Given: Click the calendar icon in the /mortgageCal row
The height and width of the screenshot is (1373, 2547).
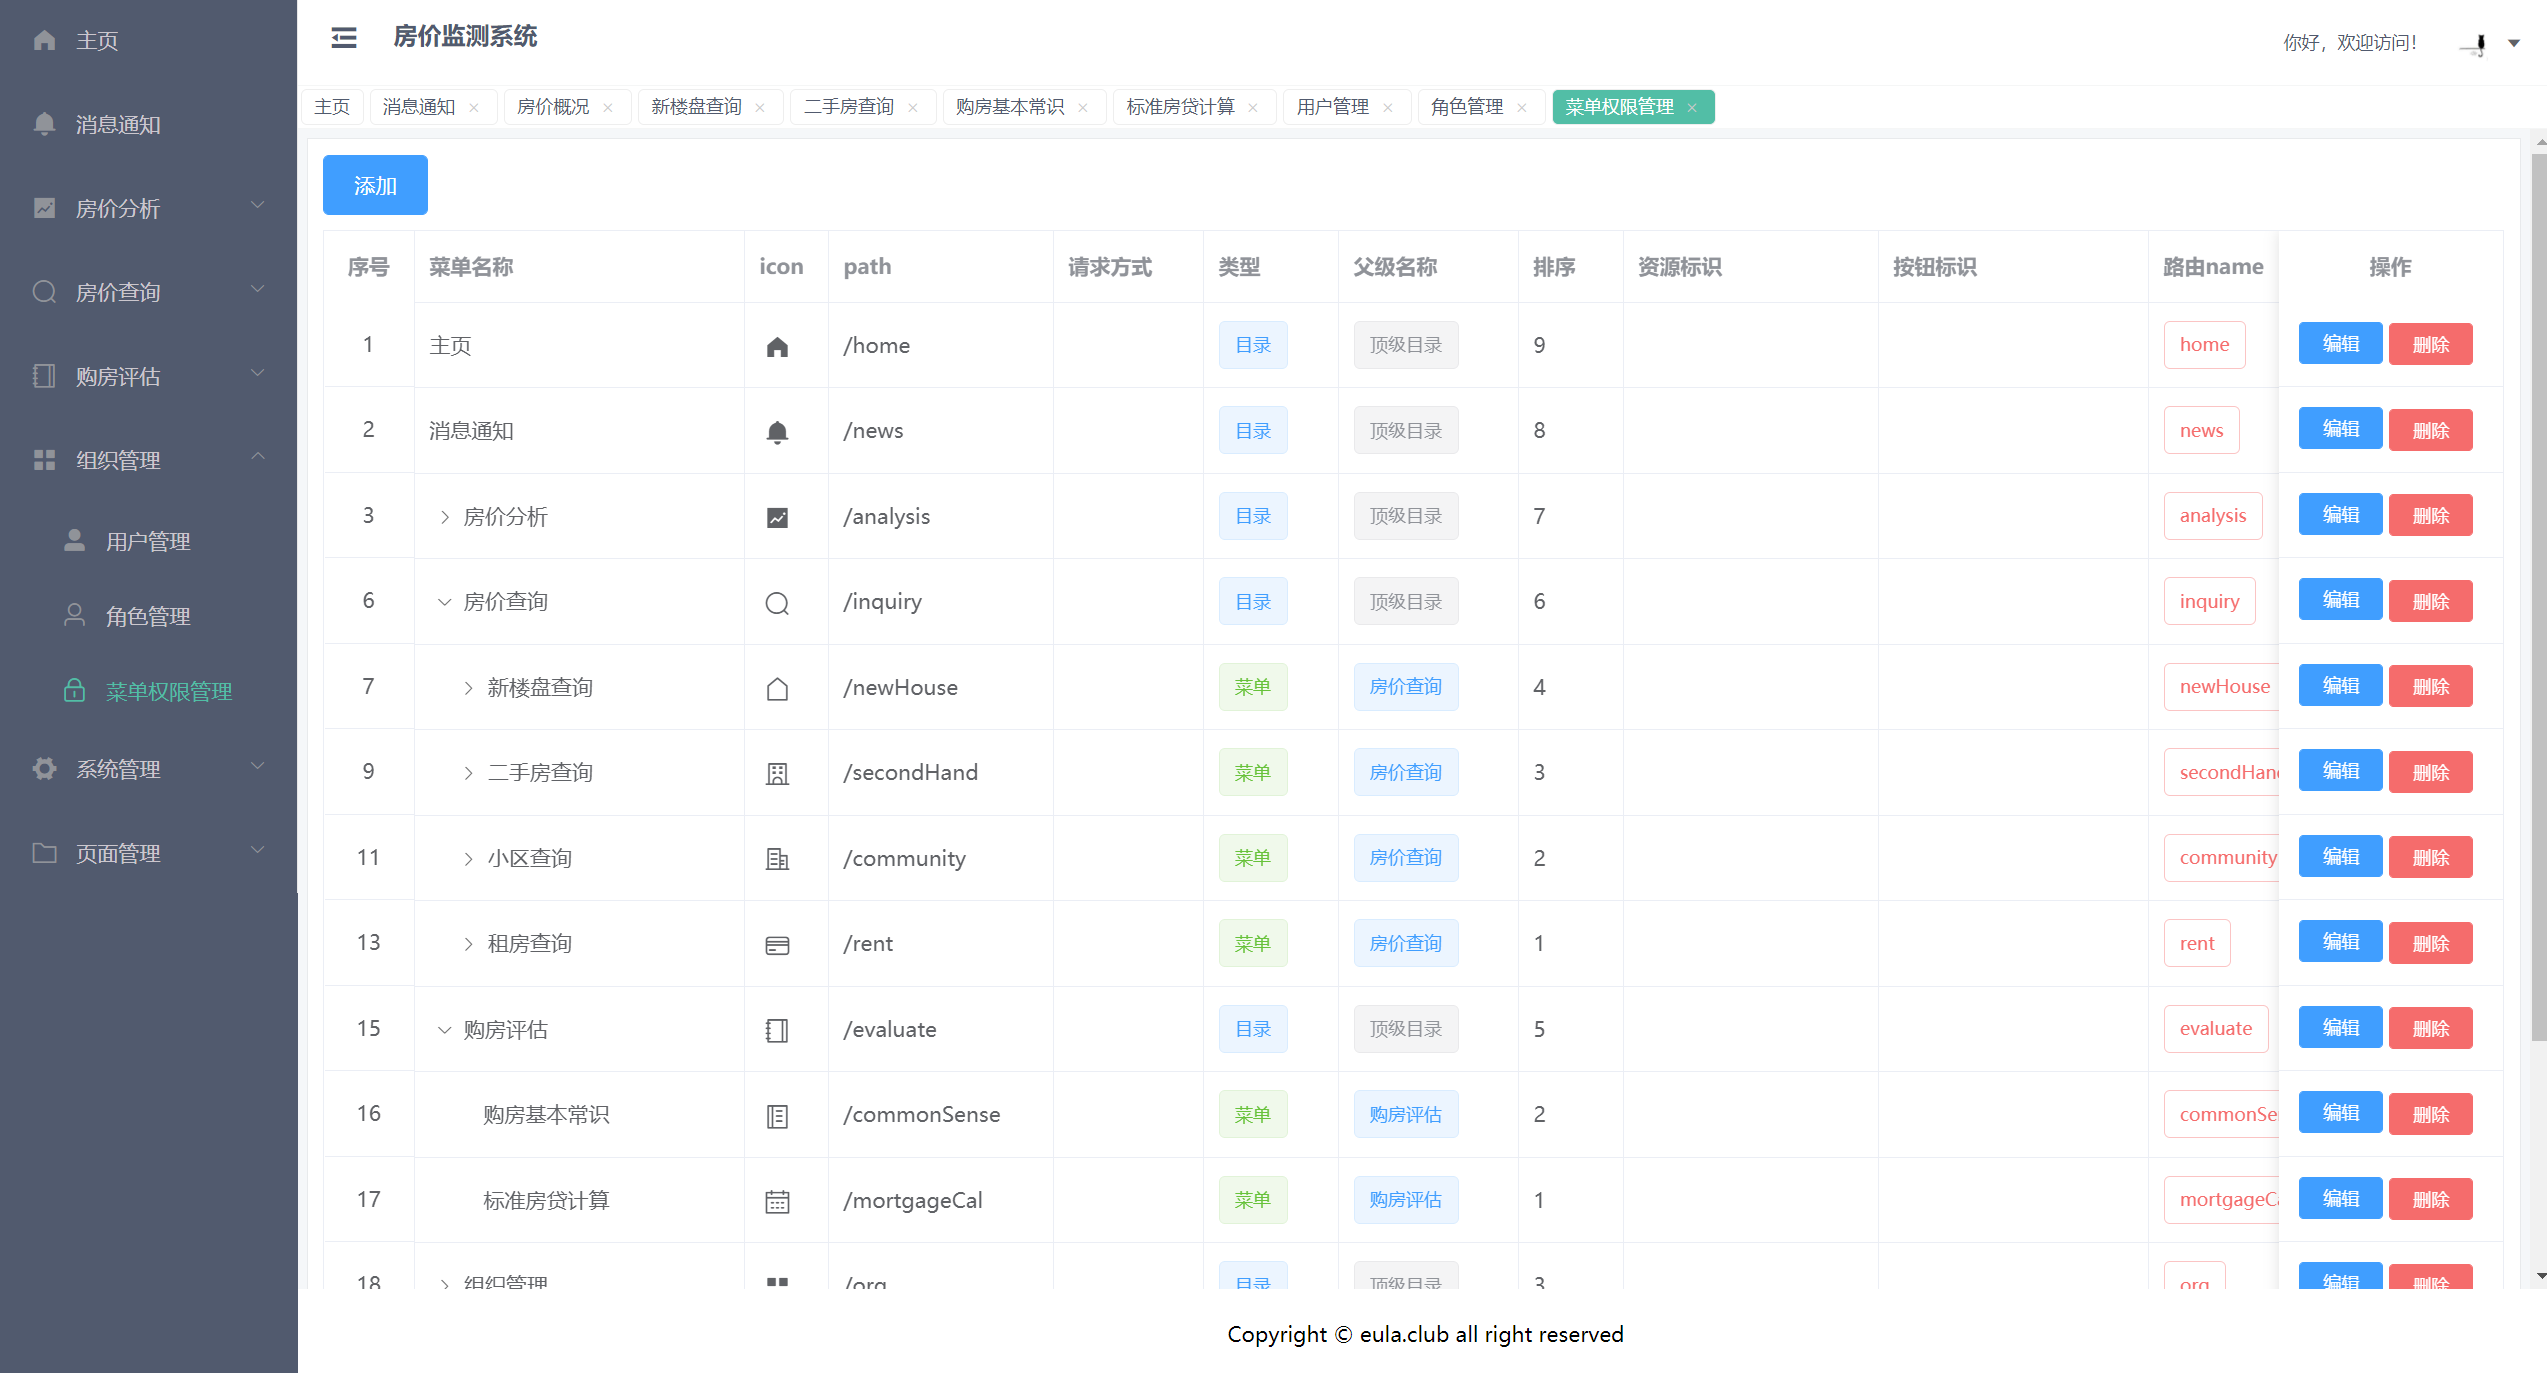Looking at the screenshot, I should (x=777, y=1201).
